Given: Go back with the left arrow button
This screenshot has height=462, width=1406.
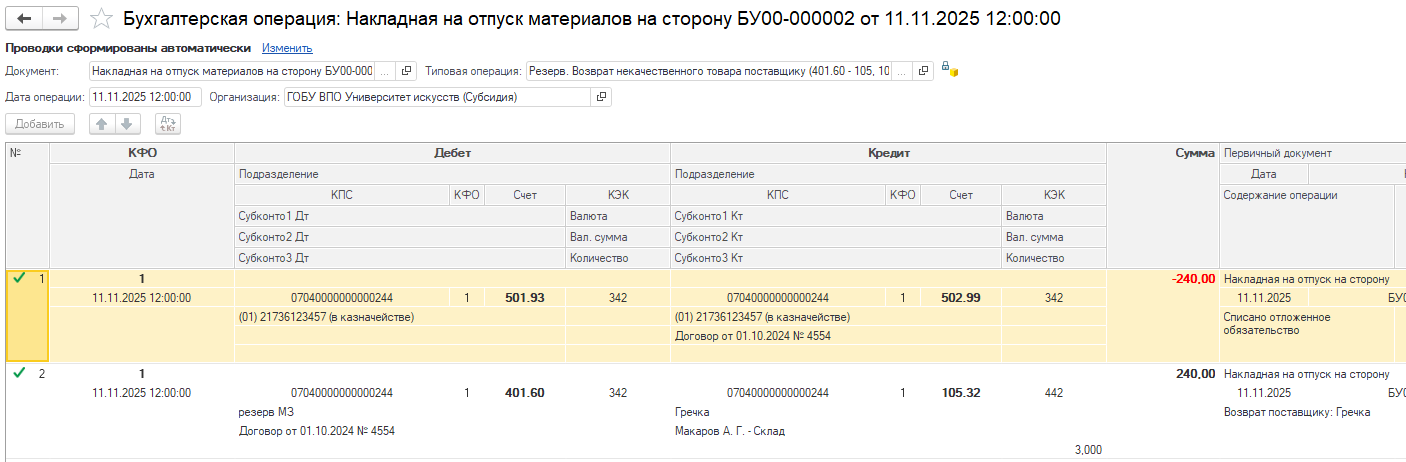Looking at the screenshot, I should point(25,19).
